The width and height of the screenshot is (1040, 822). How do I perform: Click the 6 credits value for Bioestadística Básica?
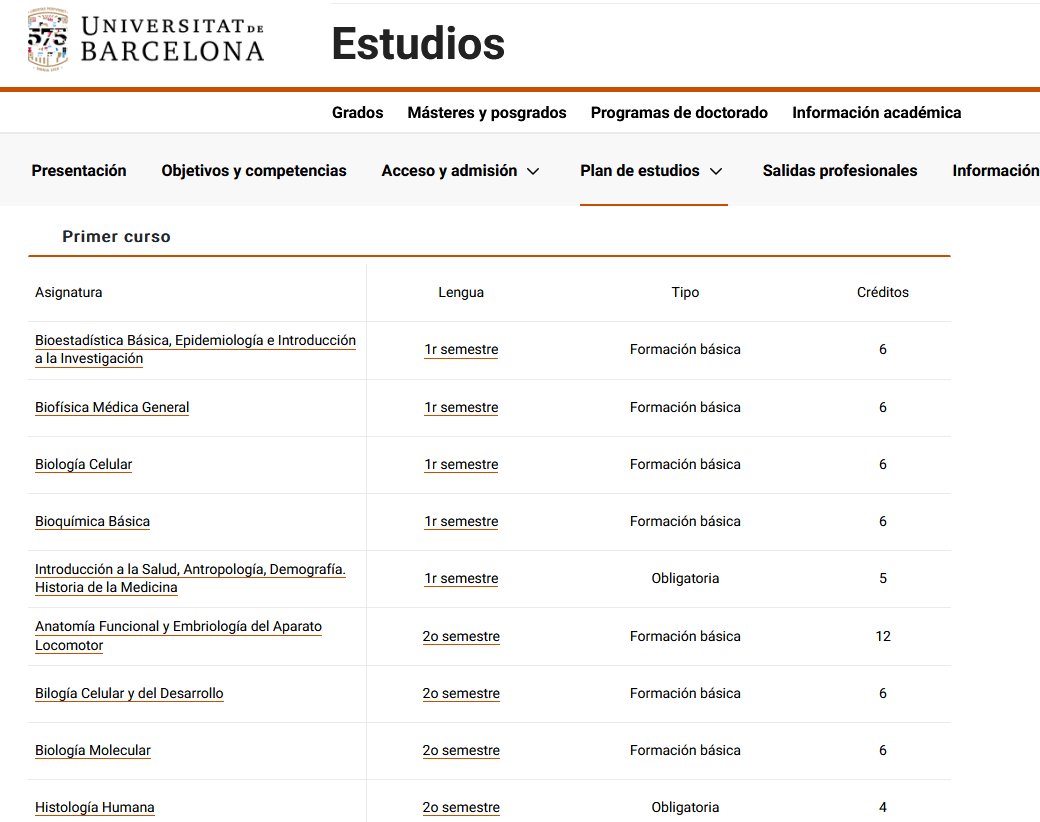pyautogui.click(x=883, y=350)
